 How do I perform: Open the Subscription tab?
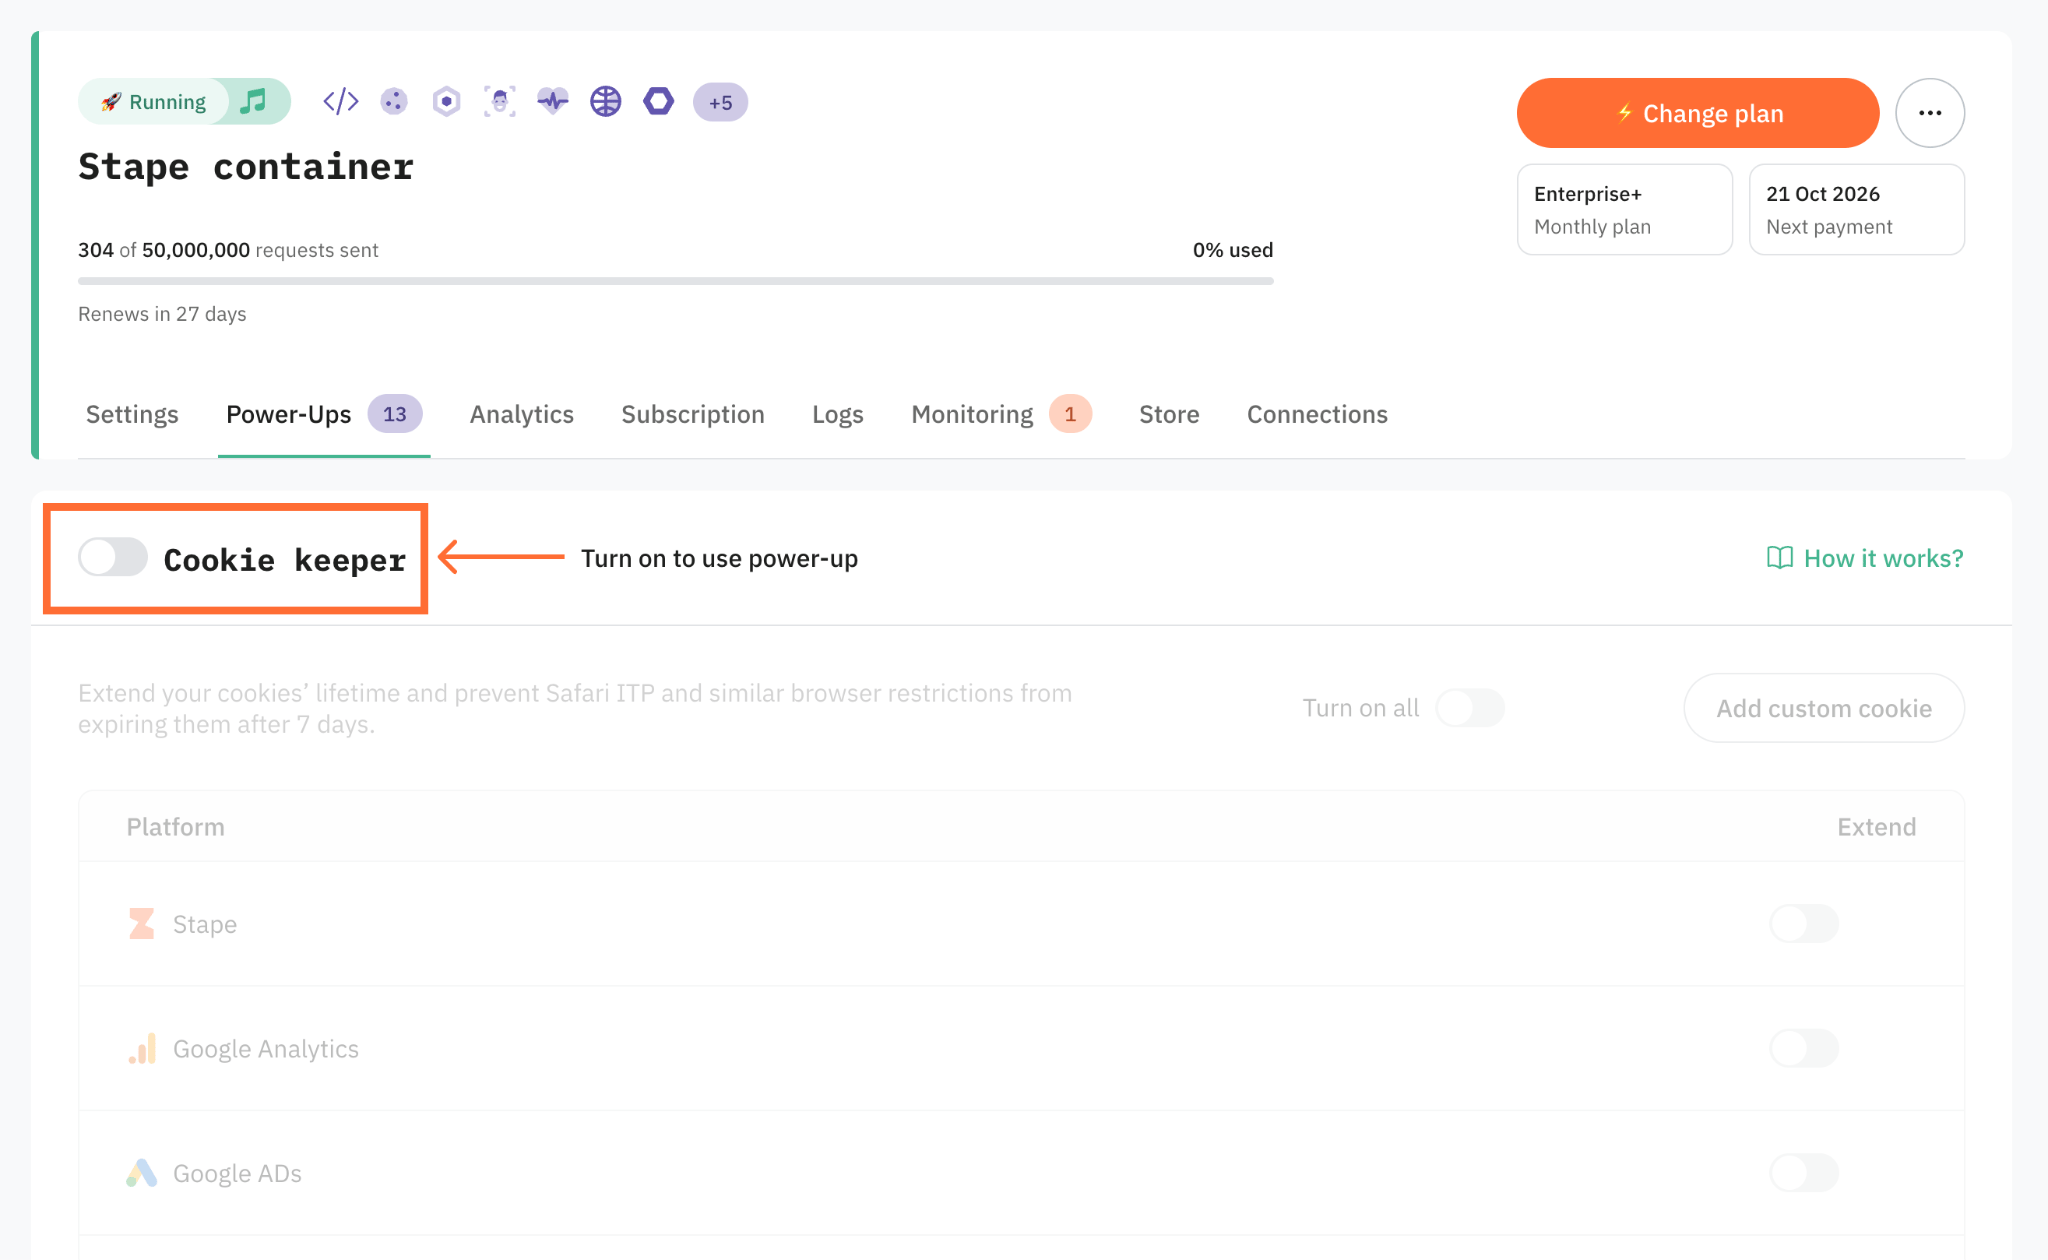point(693,414)
